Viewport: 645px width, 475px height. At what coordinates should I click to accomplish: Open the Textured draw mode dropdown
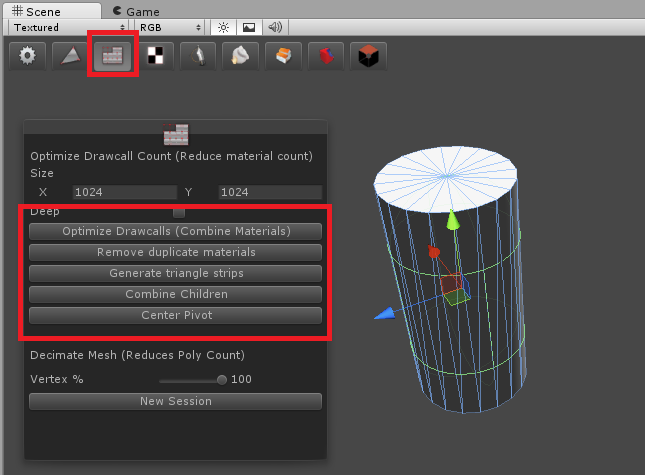(68, 28)
